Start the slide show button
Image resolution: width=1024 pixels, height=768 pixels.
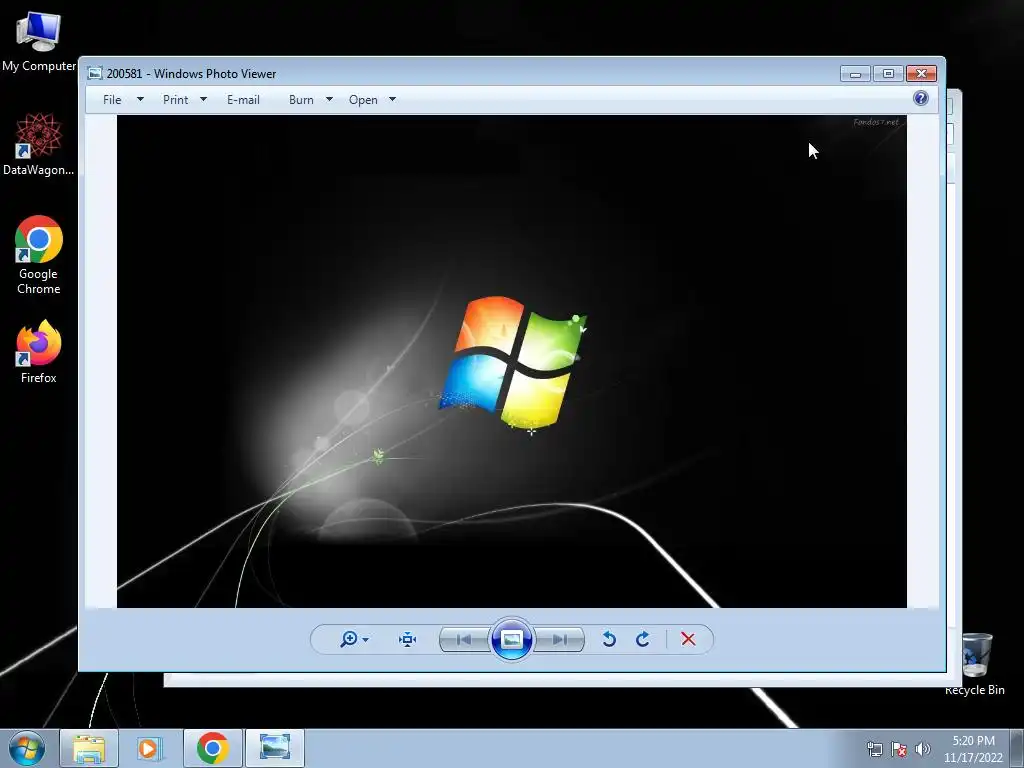click(x=511, y=639)
